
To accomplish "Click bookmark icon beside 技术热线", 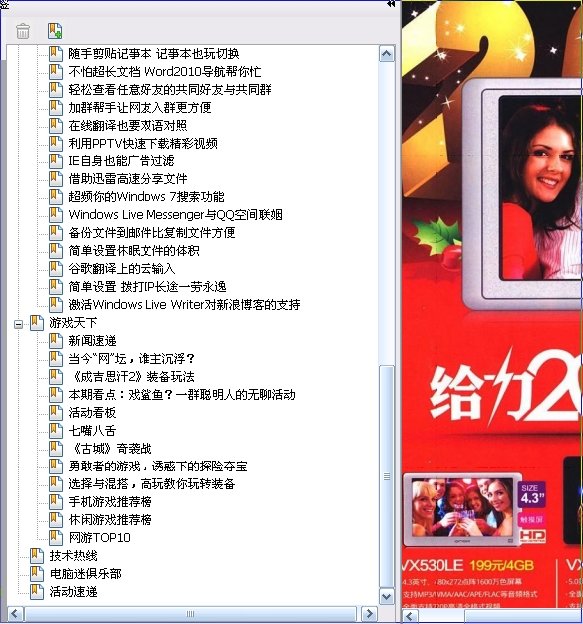I will [37, 556].
